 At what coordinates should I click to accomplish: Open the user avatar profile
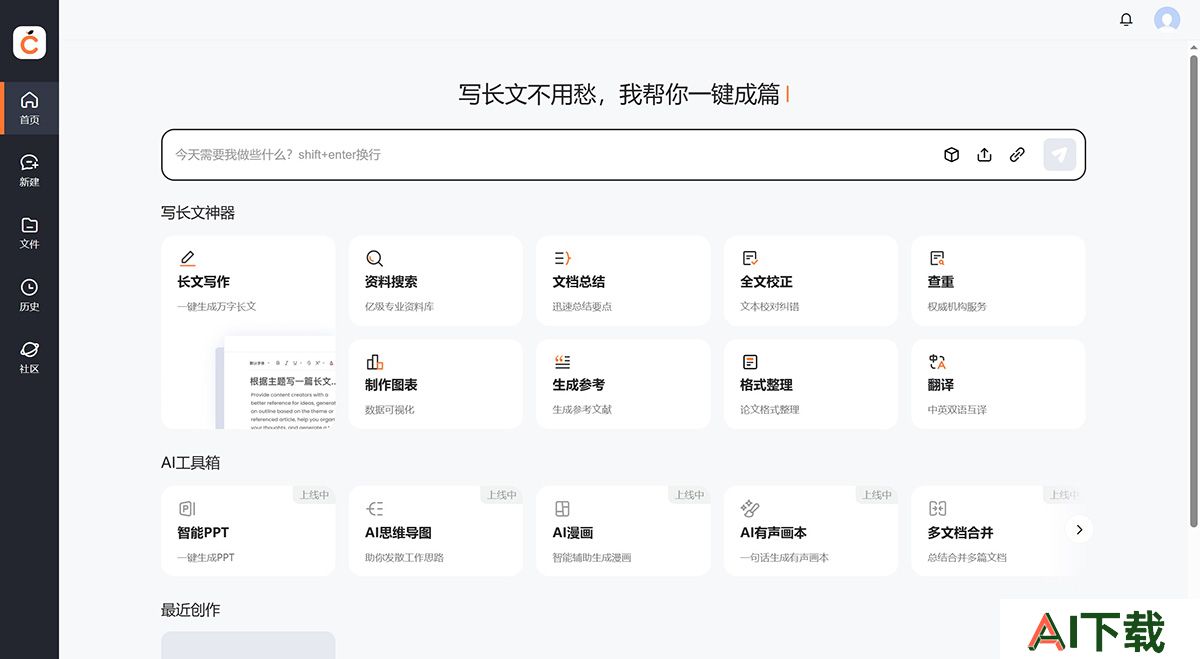(x=1166, y=19)
